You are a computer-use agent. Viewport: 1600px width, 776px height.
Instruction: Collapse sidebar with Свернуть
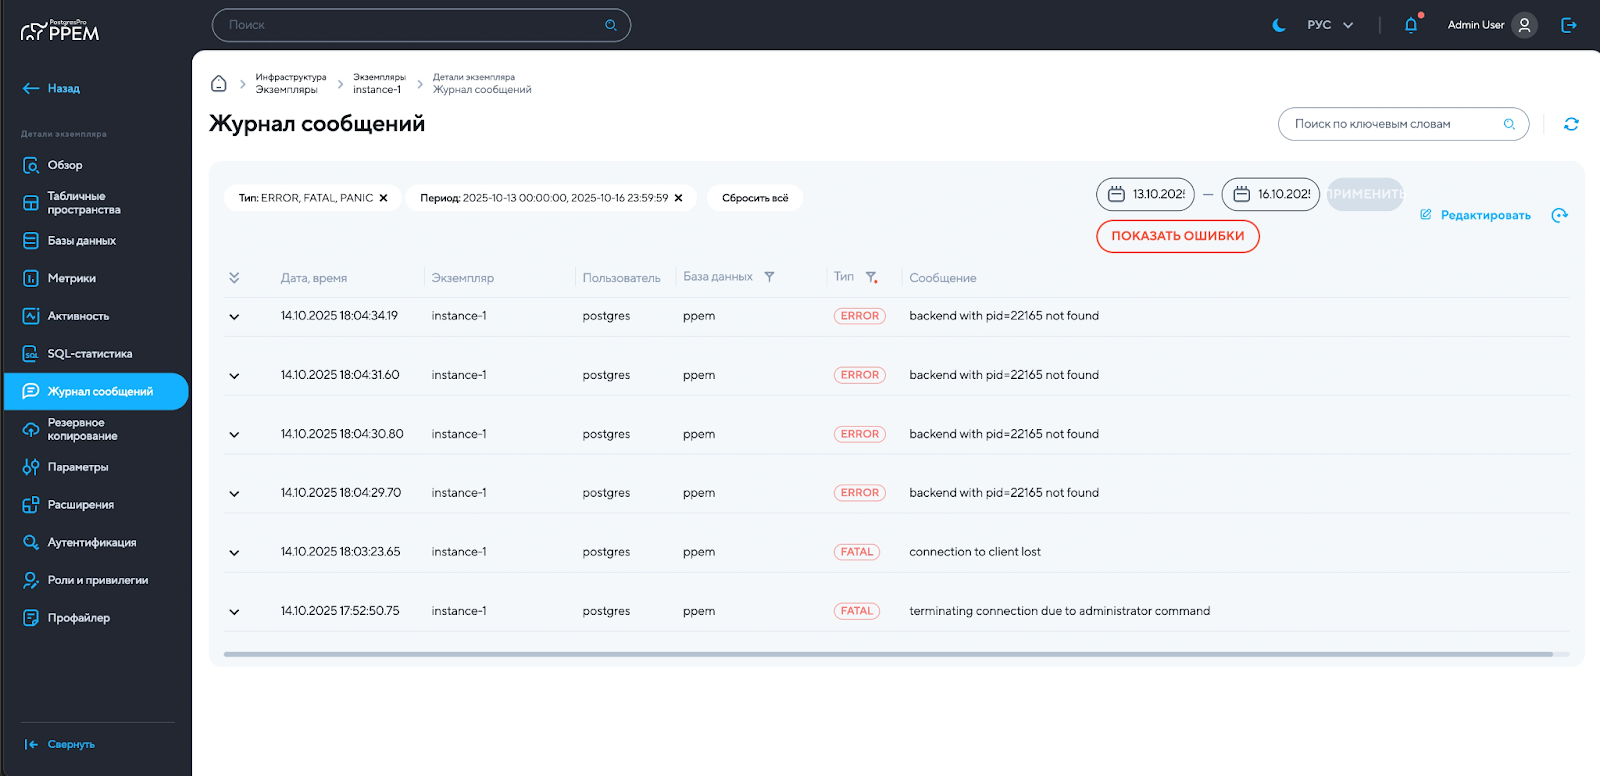click(x=60, y=744)
